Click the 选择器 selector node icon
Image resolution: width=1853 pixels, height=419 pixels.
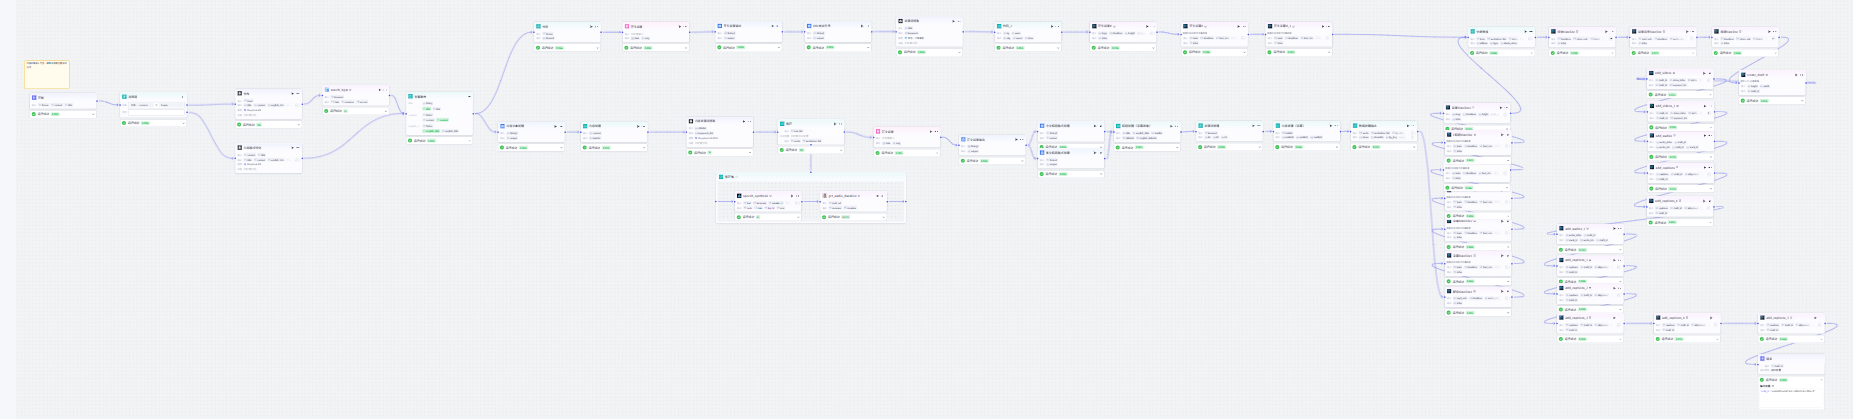click(125, 97)
